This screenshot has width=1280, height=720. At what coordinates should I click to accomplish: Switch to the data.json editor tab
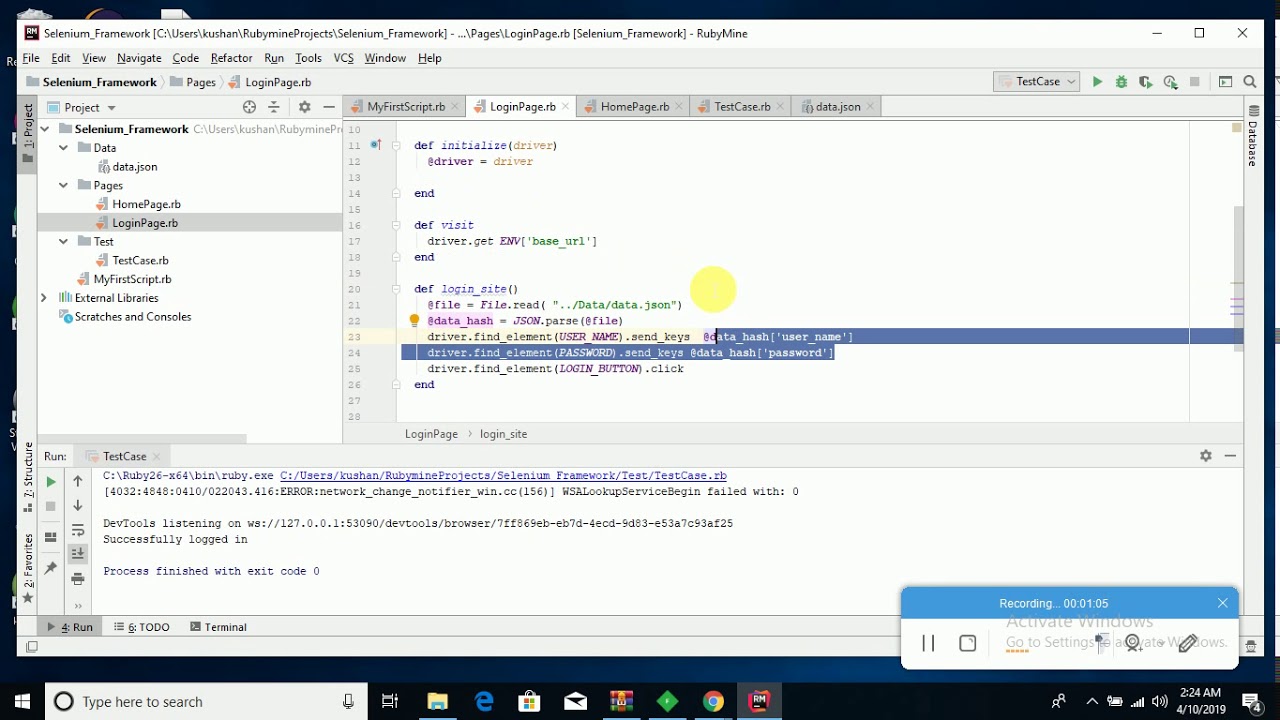click(x=837, y=107)
